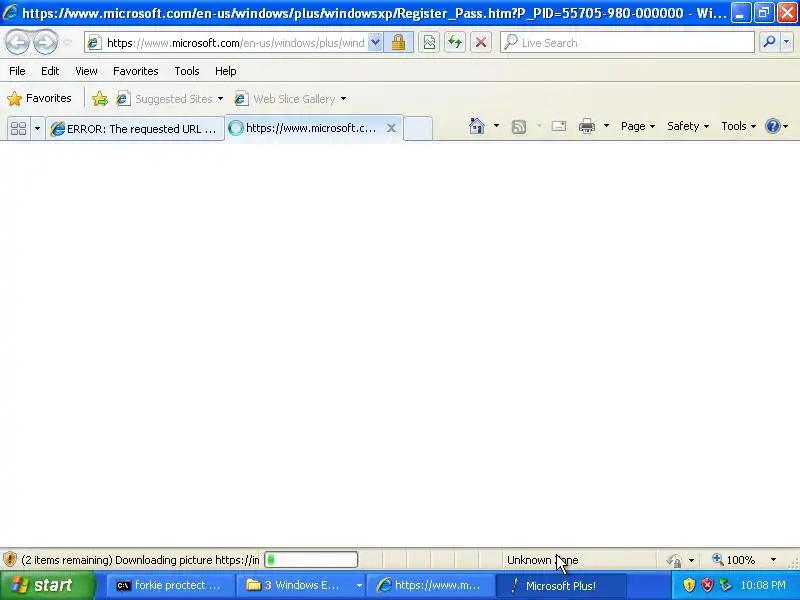Image resolution: width=800 pixels, height=600 pixels.
Task: Open the Safety command menu
Action: tap(688, 126)
